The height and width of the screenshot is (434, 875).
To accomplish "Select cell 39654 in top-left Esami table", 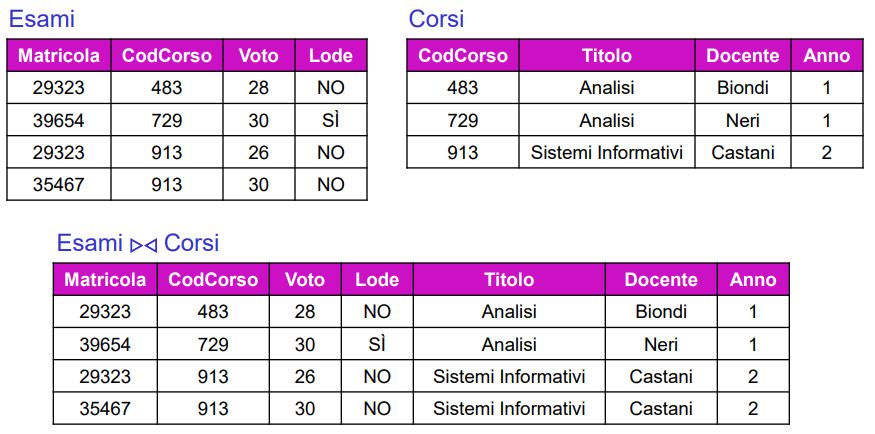I will [x=58, y=121].
